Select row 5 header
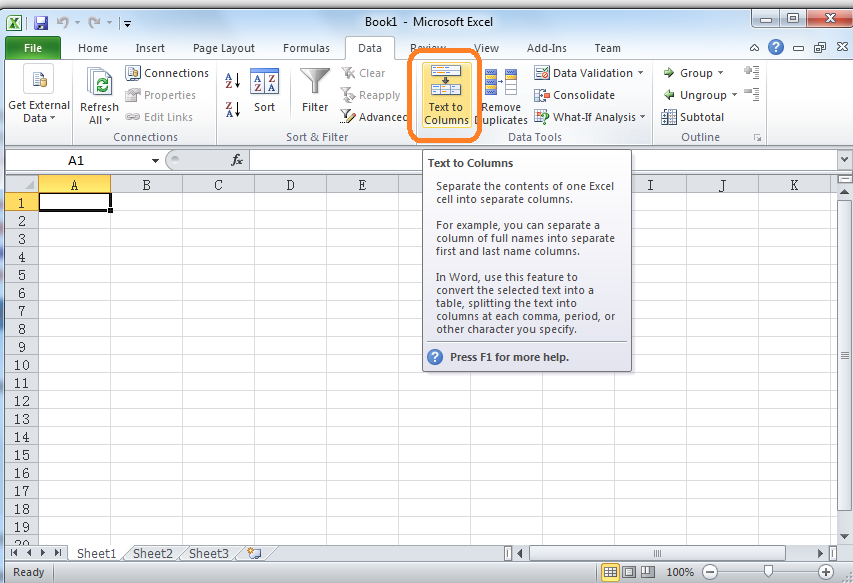Screen dimensions: 853x583 [22, 275]
